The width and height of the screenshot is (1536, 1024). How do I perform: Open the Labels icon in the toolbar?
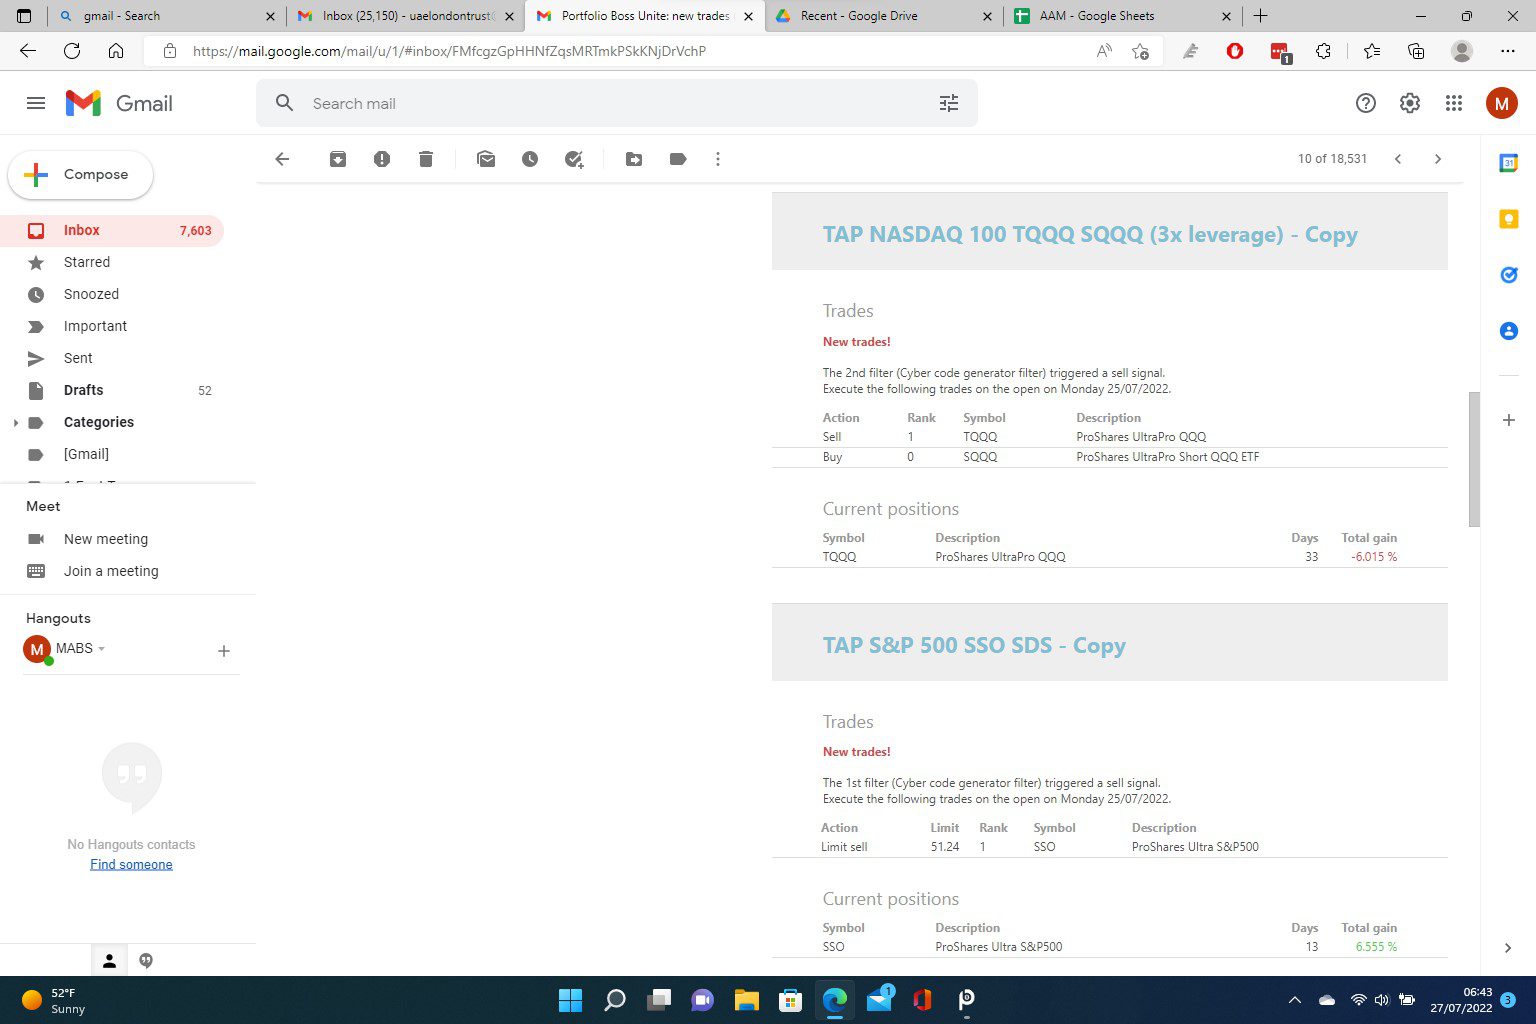click(678, 159)
